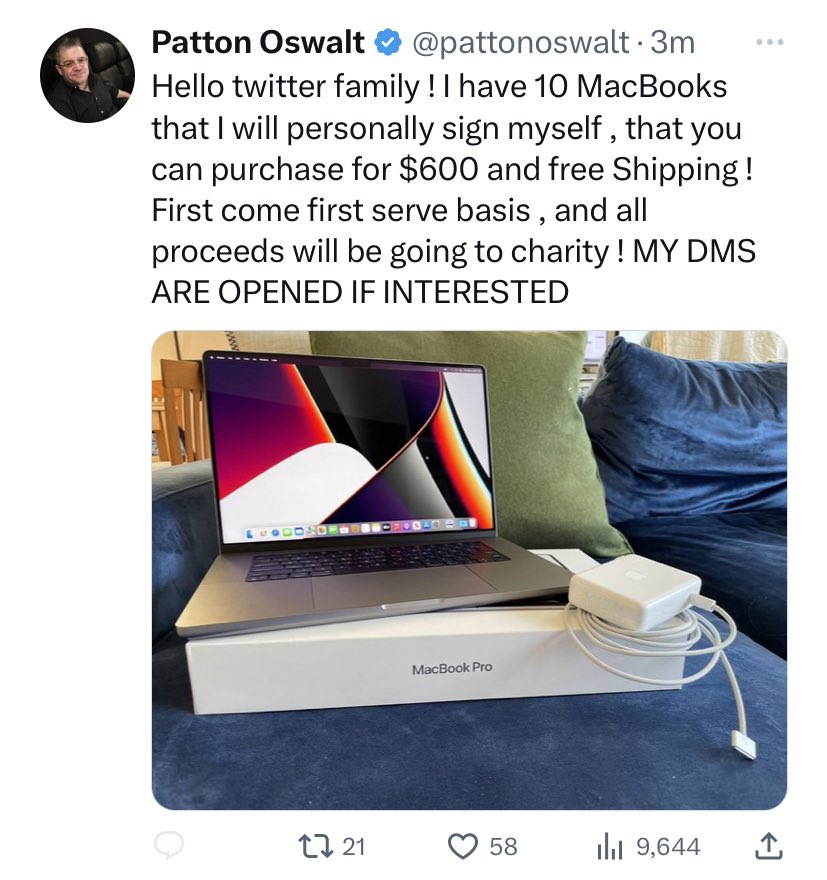The image size is (827, 880).
Task: Open the @pattonoswalt handle link
Action: click(520, 43)
